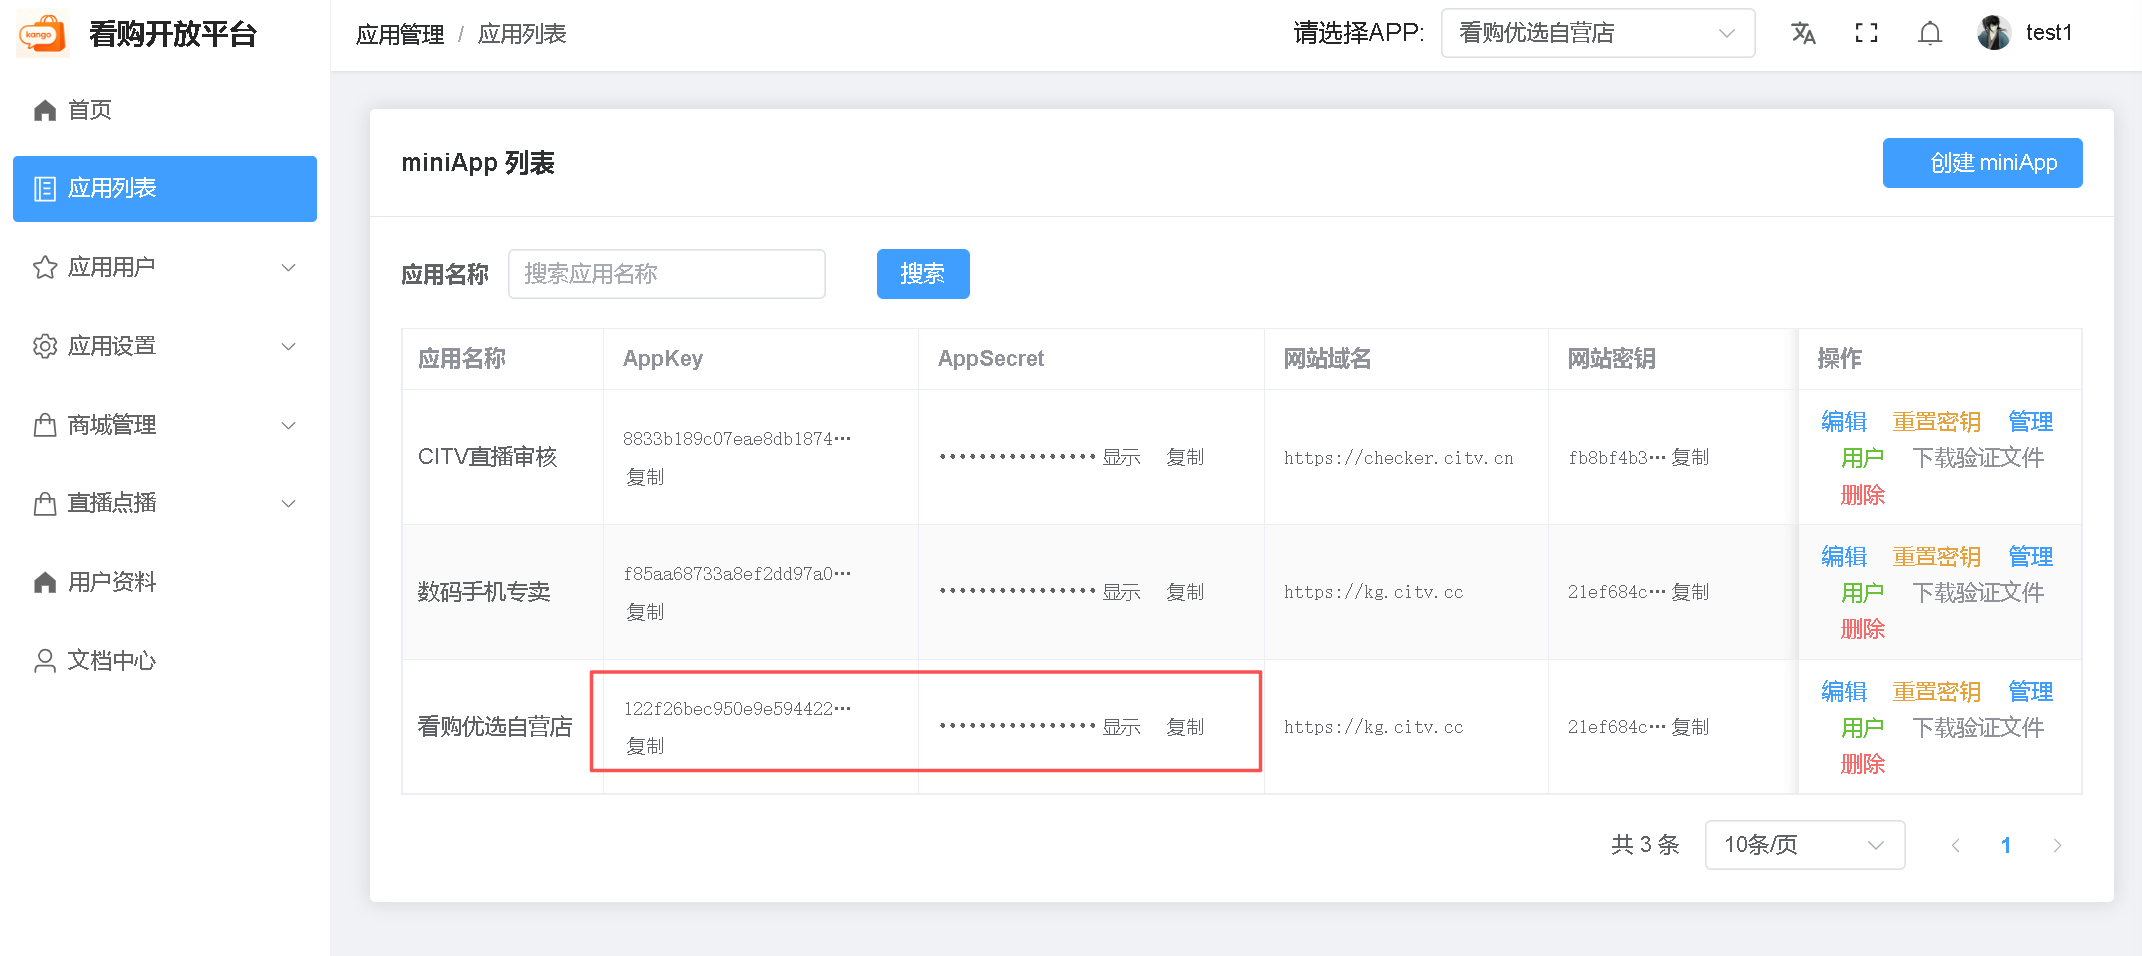Click 用户 for 看购优选自营店
Screen dimensions: 2142x956
point(1862,728)
